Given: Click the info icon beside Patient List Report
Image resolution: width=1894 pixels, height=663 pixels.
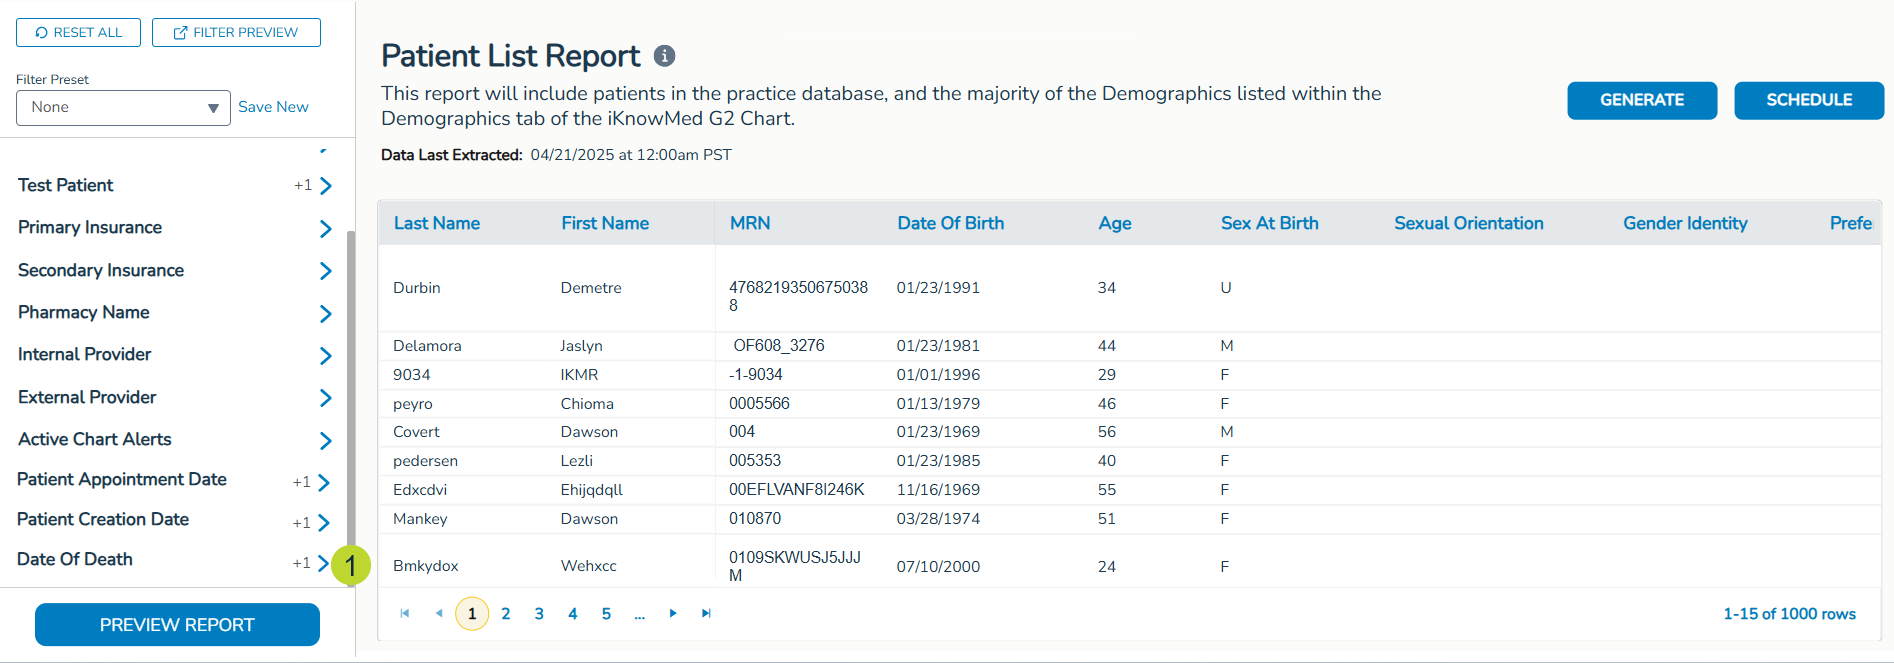Looking at the screenshot, I should (x=664, y=56).
